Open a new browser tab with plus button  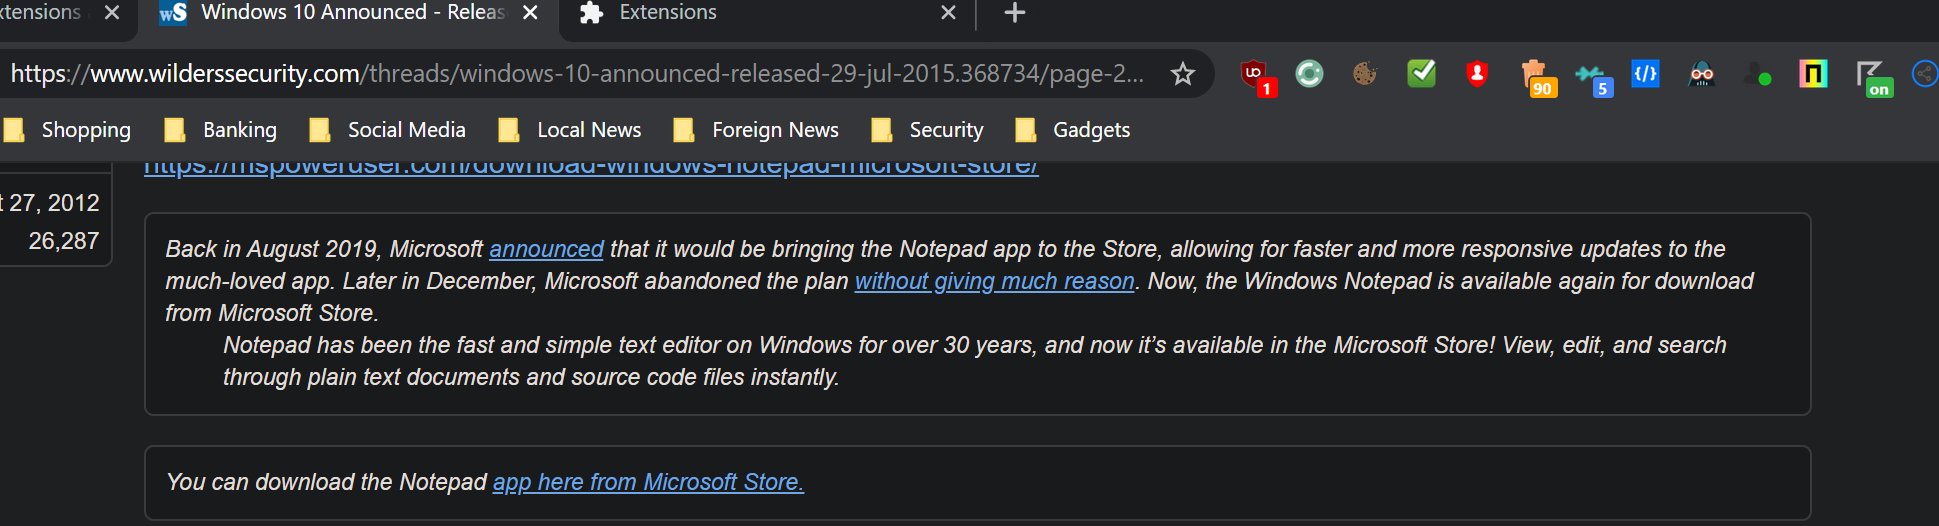(1014, 13)
